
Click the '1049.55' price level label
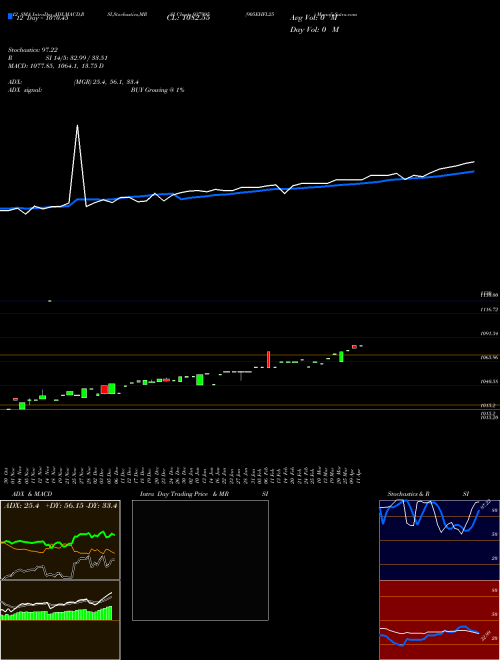pyautogui.click(x=489, y=381)
